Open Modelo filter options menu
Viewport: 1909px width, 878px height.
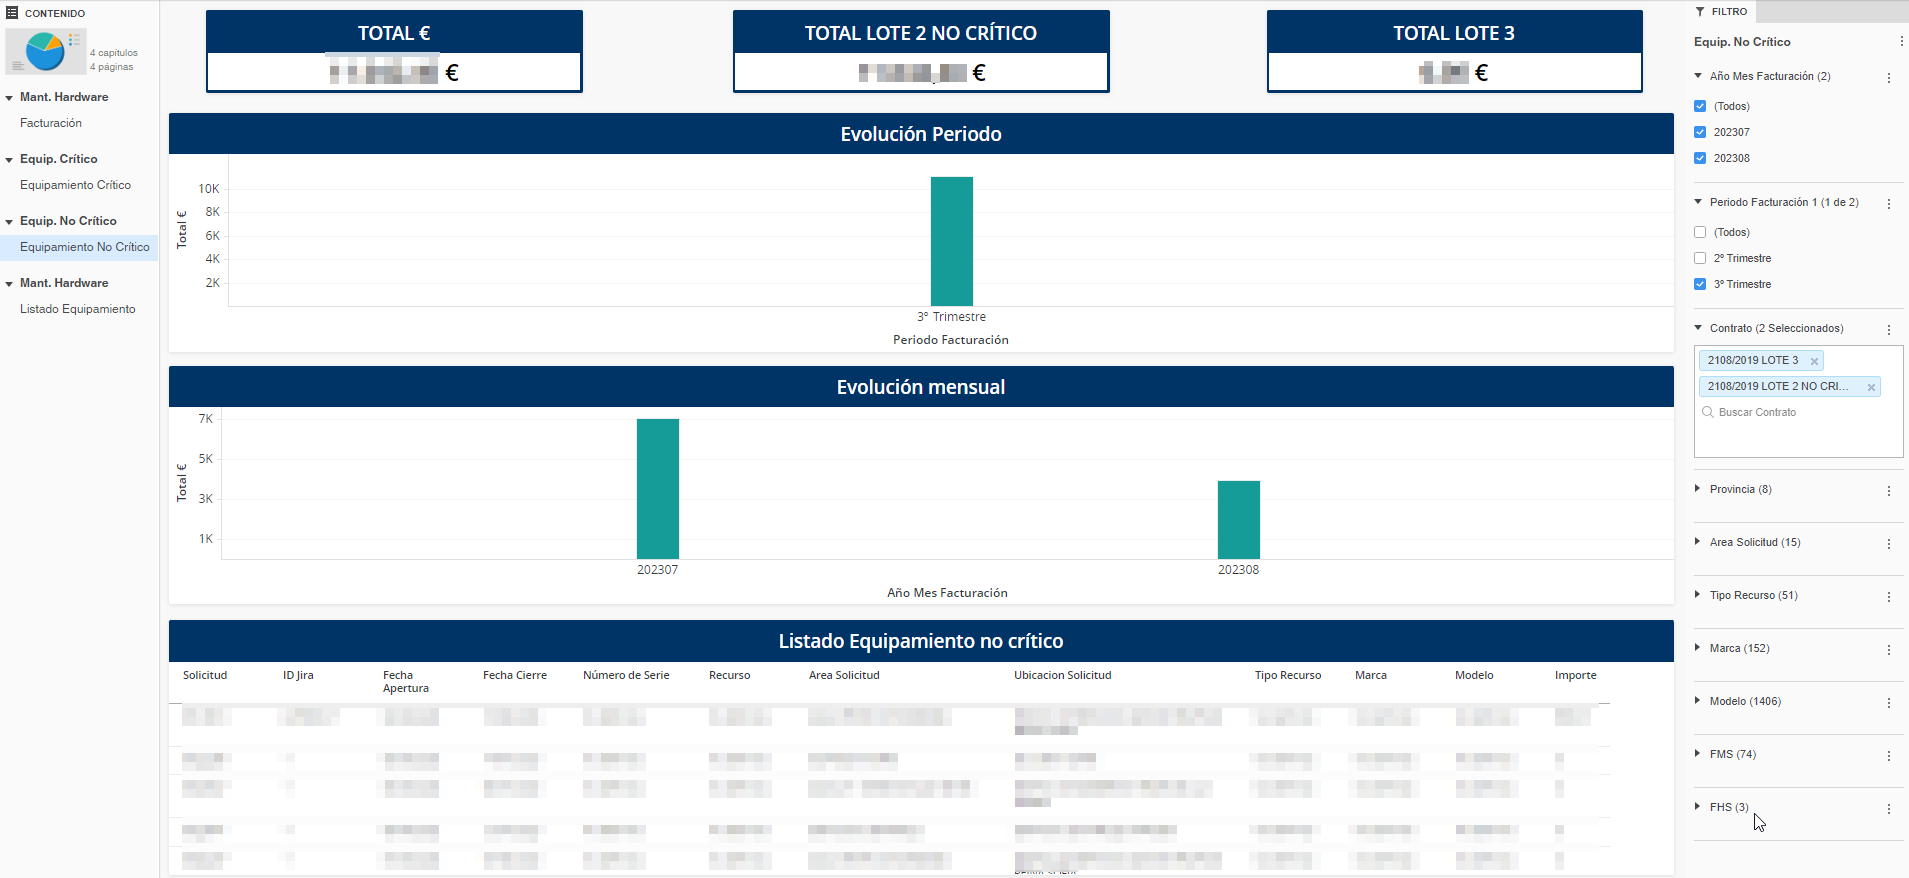click(x=1889, y=703)
